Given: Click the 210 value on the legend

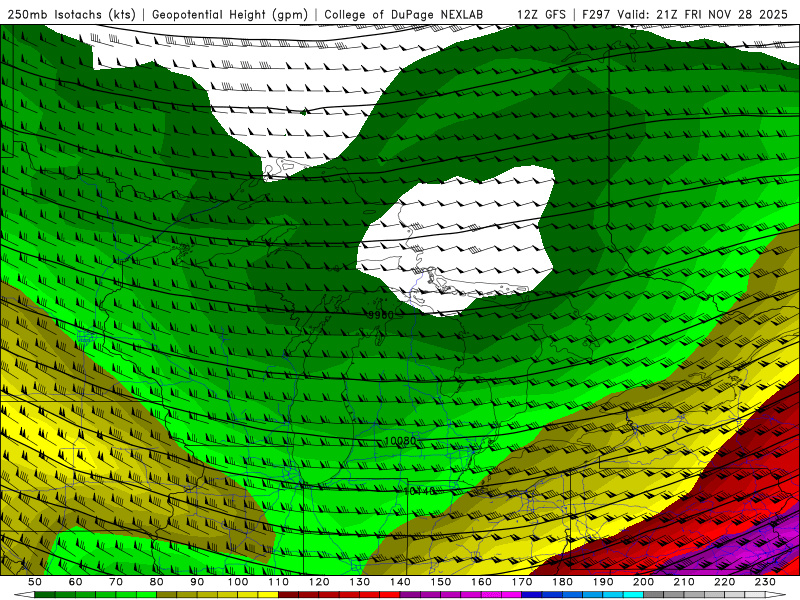Looking at the screenshot, I should (684, 582).
